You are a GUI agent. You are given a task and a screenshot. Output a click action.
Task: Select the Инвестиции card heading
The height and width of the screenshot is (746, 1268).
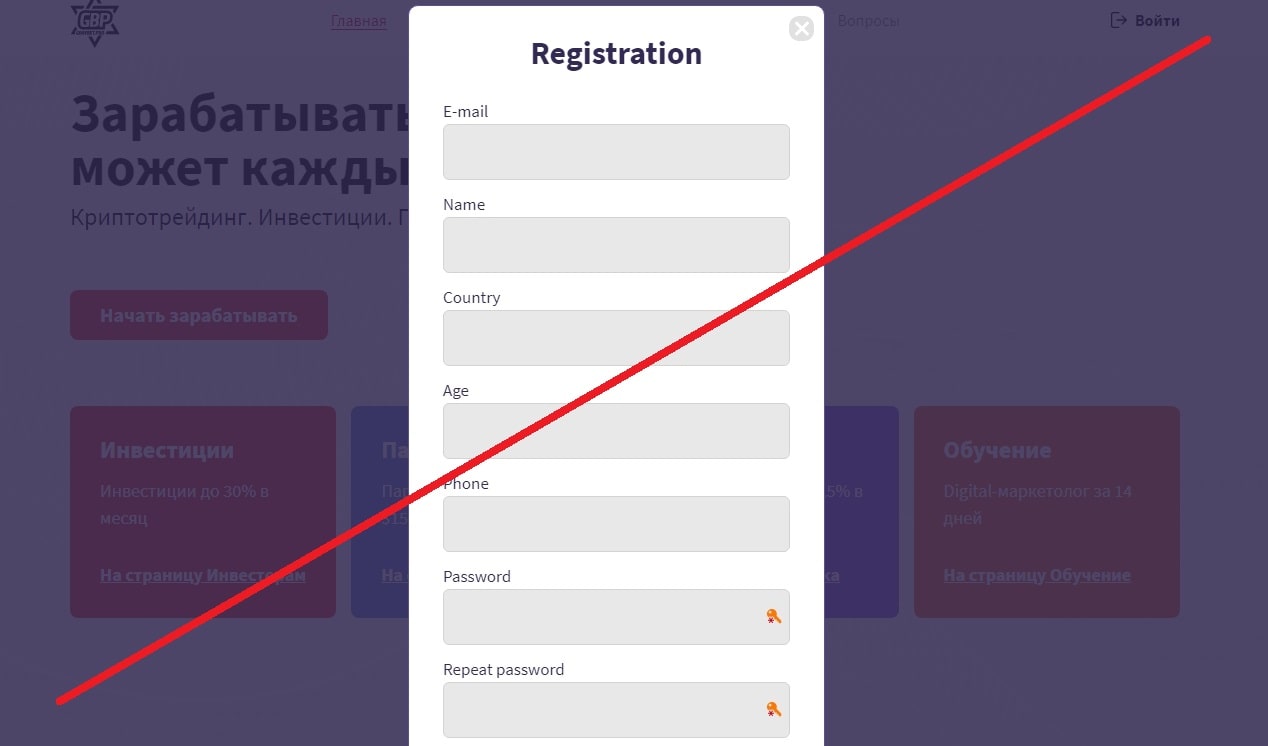click(167, 450)
